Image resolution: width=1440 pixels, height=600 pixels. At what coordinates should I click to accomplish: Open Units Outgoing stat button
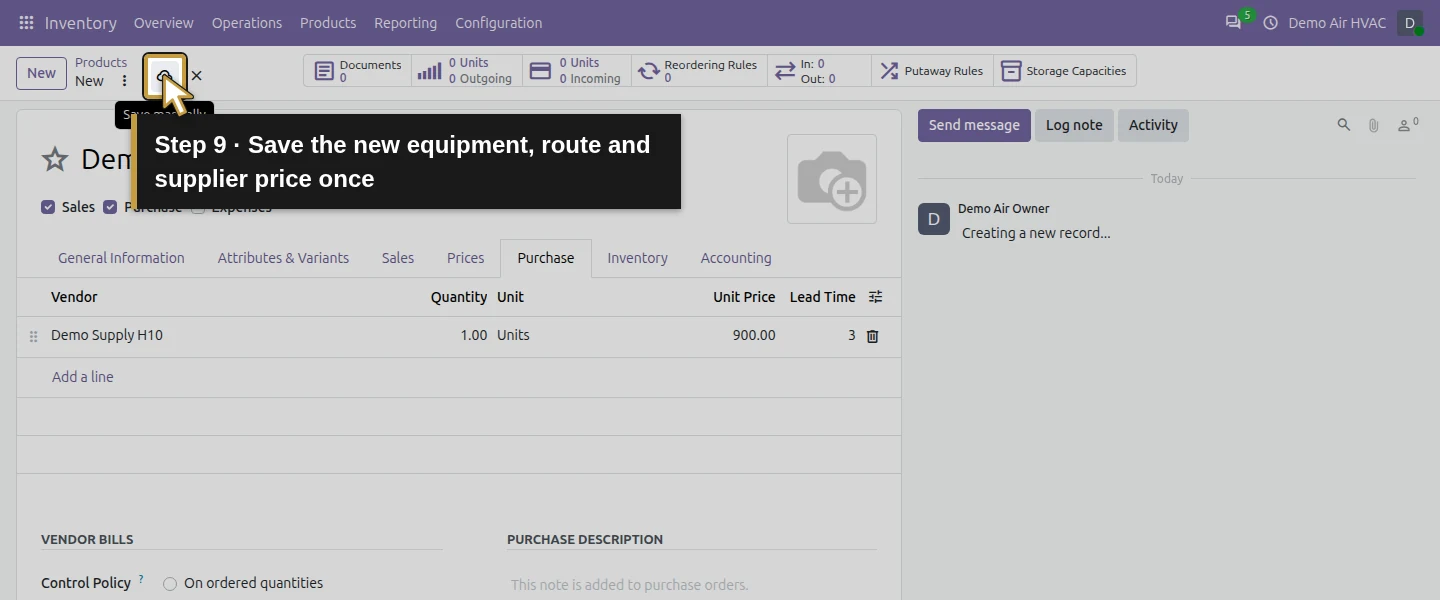pyautogui.click(x=466, y=71)
